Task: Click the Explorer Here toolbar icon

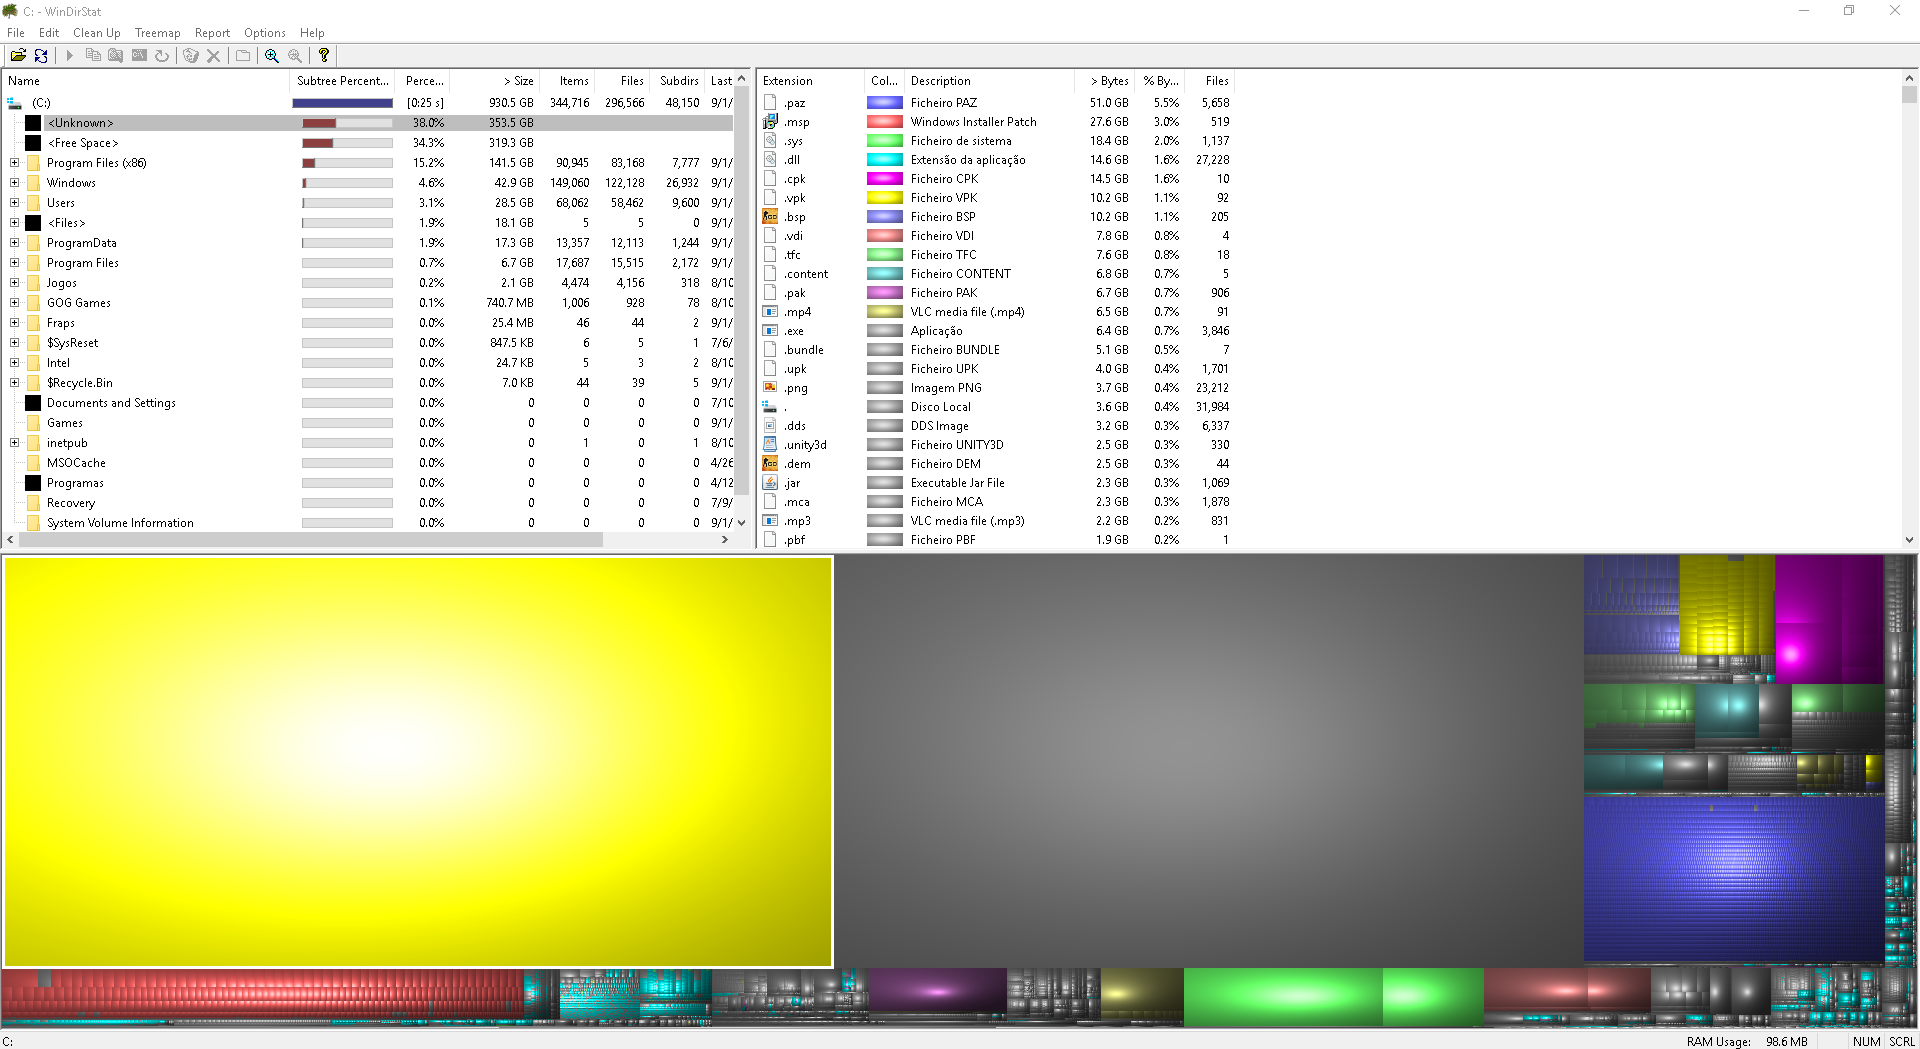Action: coord(116,56)
